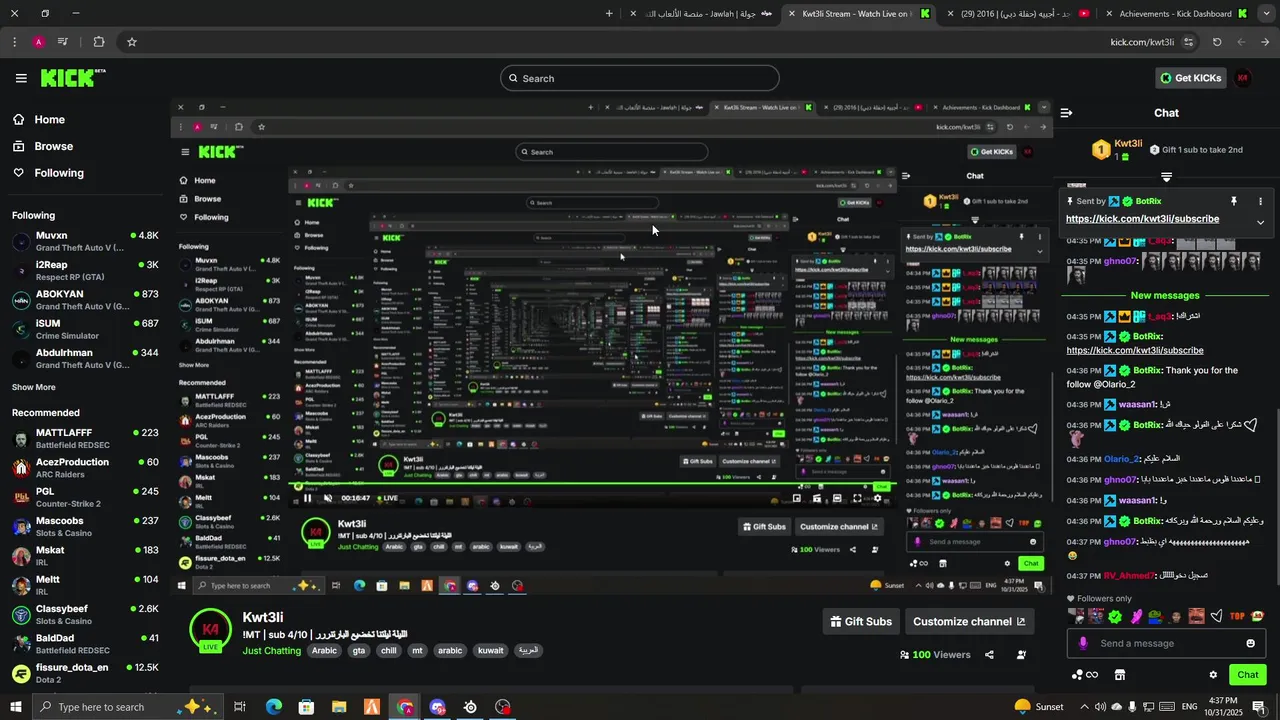The width and height of the screenshot is (1280, 720).
Task: Click the white heart emote in the emote row
Action: click(1216, 616)
